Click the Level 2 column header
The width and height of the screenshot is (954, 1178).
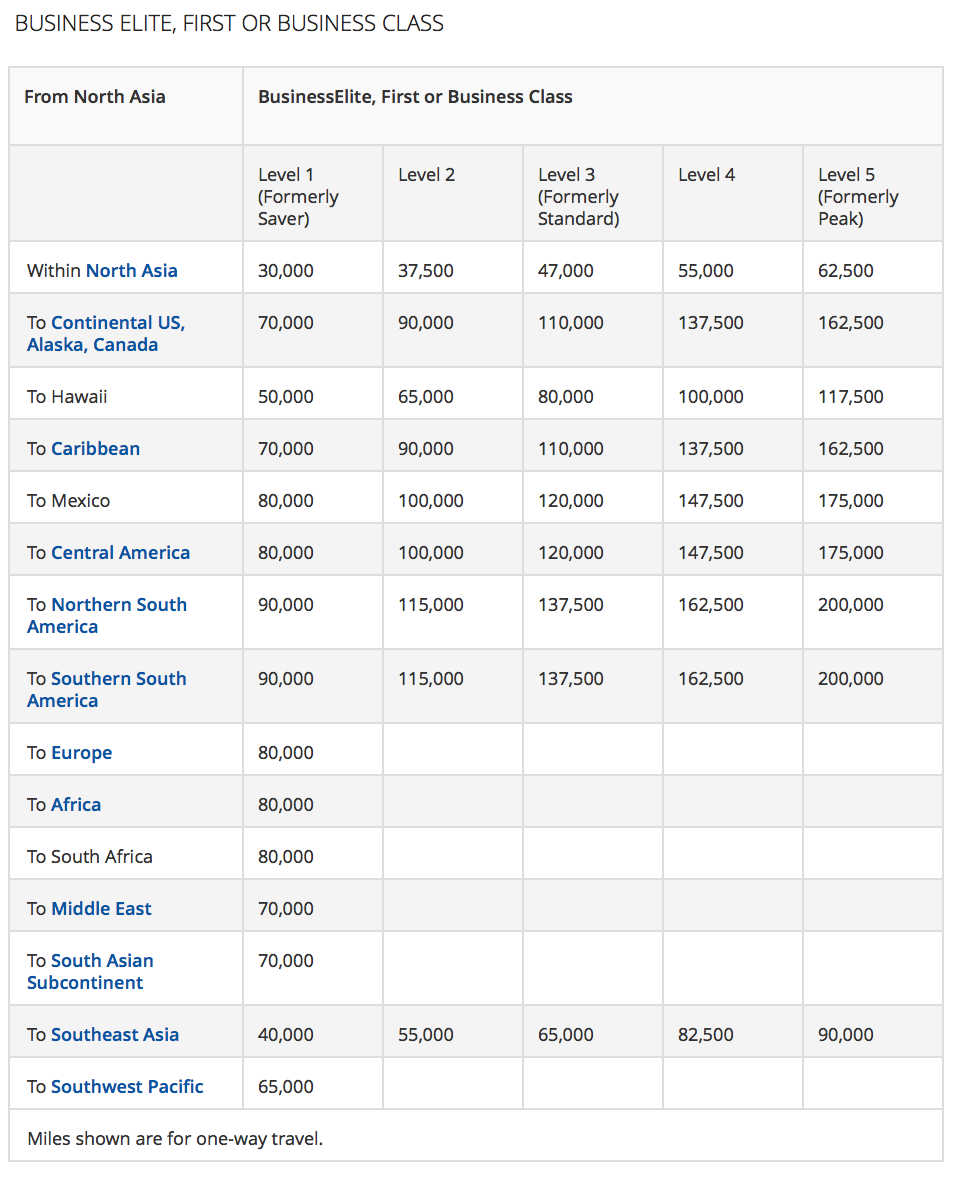pos(426,175)
